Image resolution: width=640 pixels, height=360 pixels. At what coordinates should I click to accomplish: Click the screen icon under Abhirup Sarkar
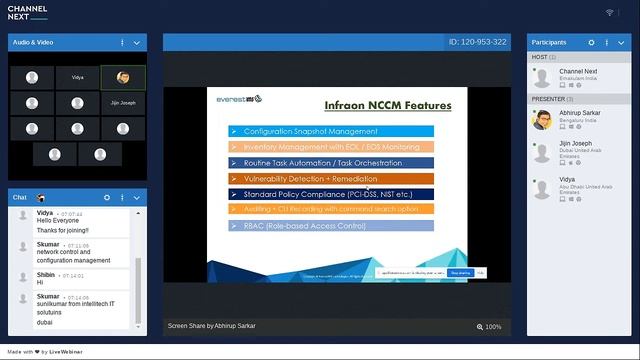562,127
